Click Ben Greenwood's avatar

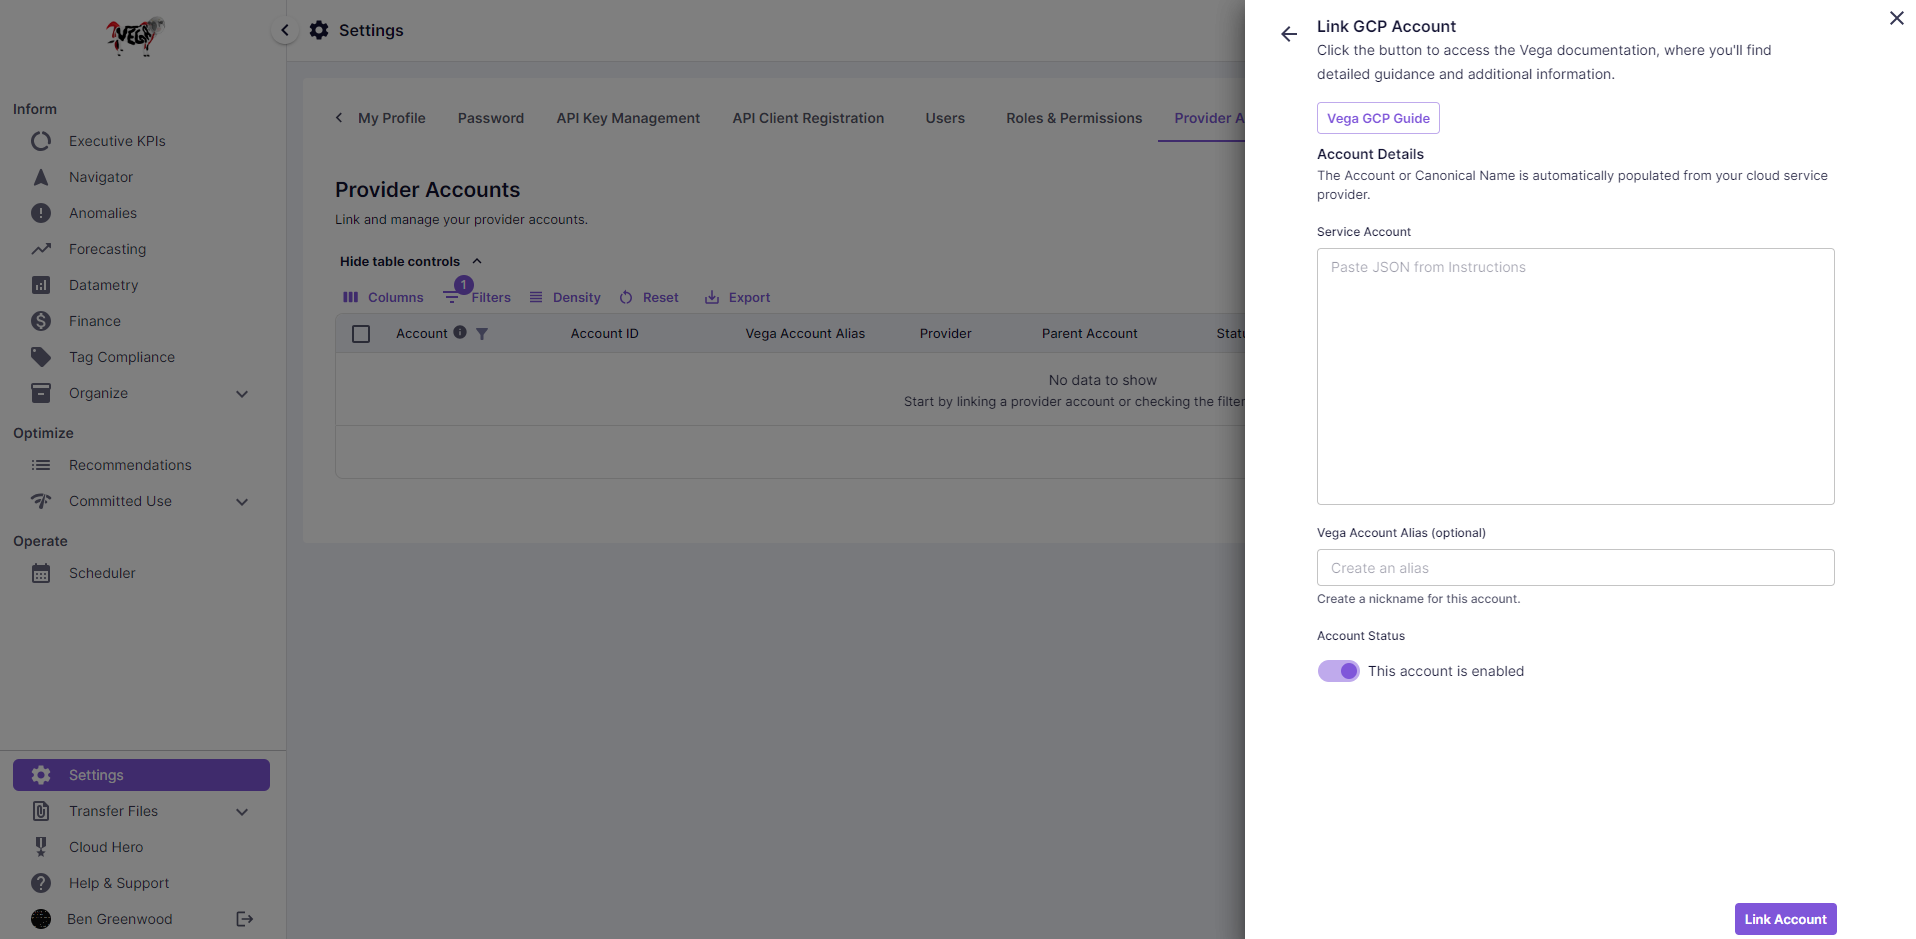coord(41,919)
